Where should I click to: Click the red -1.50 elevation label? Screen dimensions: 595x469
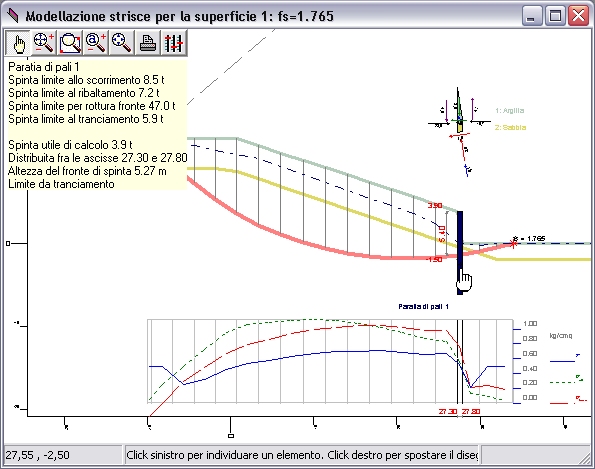pyautogui.click(x=434, y=260)
